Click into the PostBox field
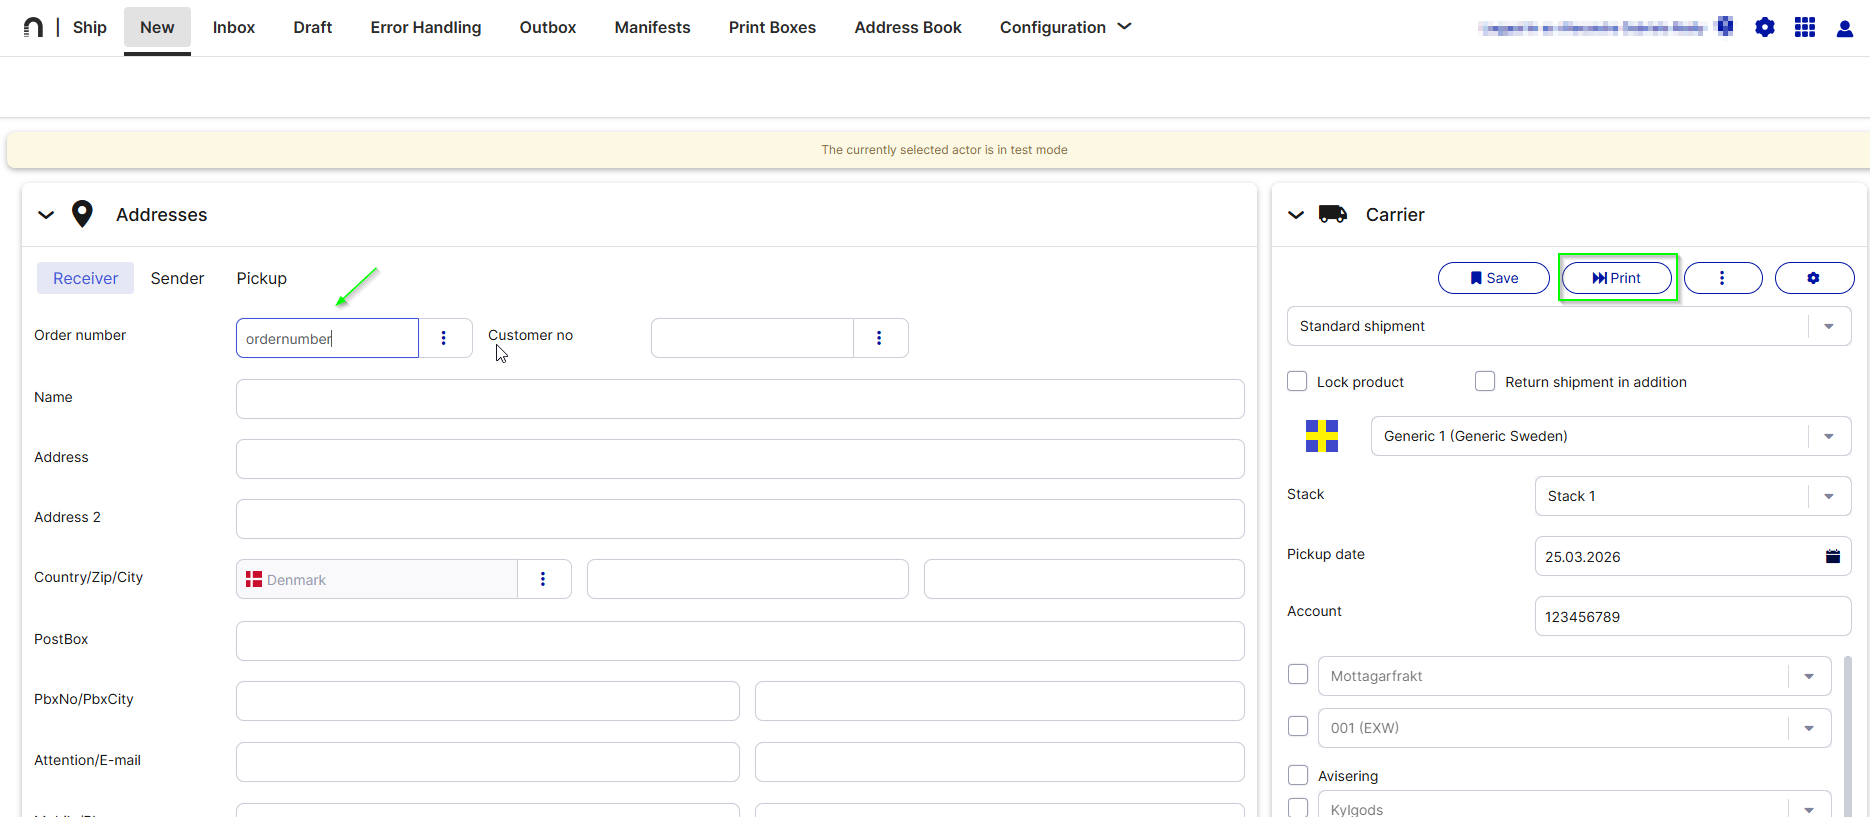Screen dimensions: 1870x817 [740, 641]
